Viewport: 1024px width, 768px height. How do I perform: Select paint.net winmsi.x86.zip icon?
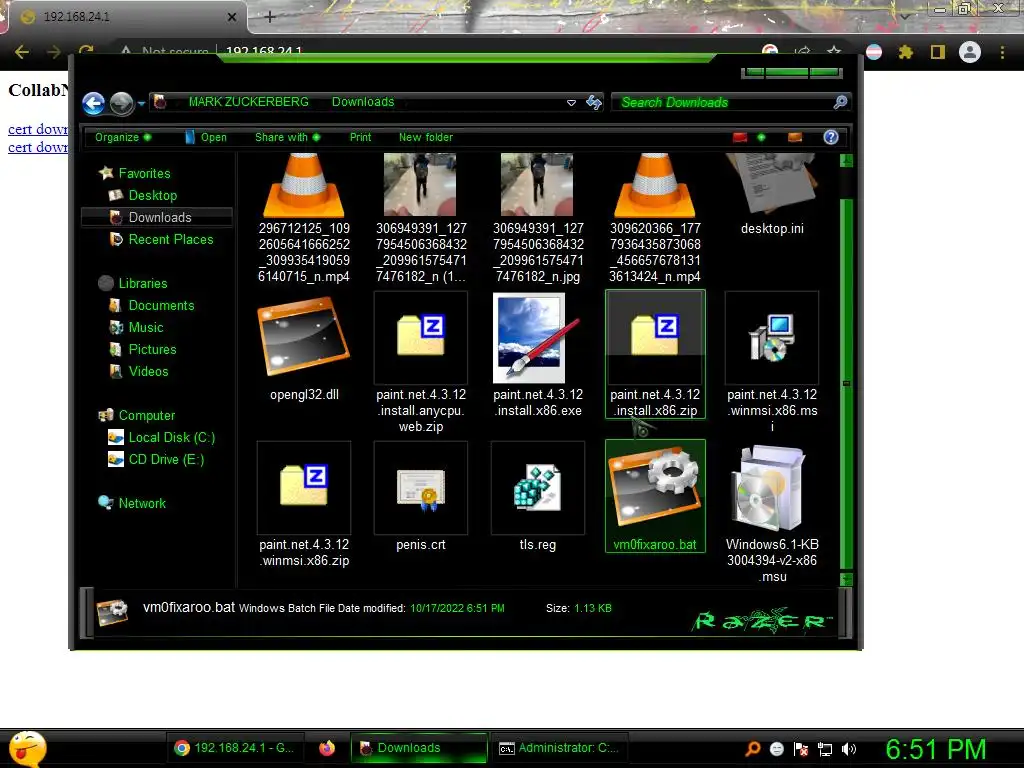click(304, 487)
